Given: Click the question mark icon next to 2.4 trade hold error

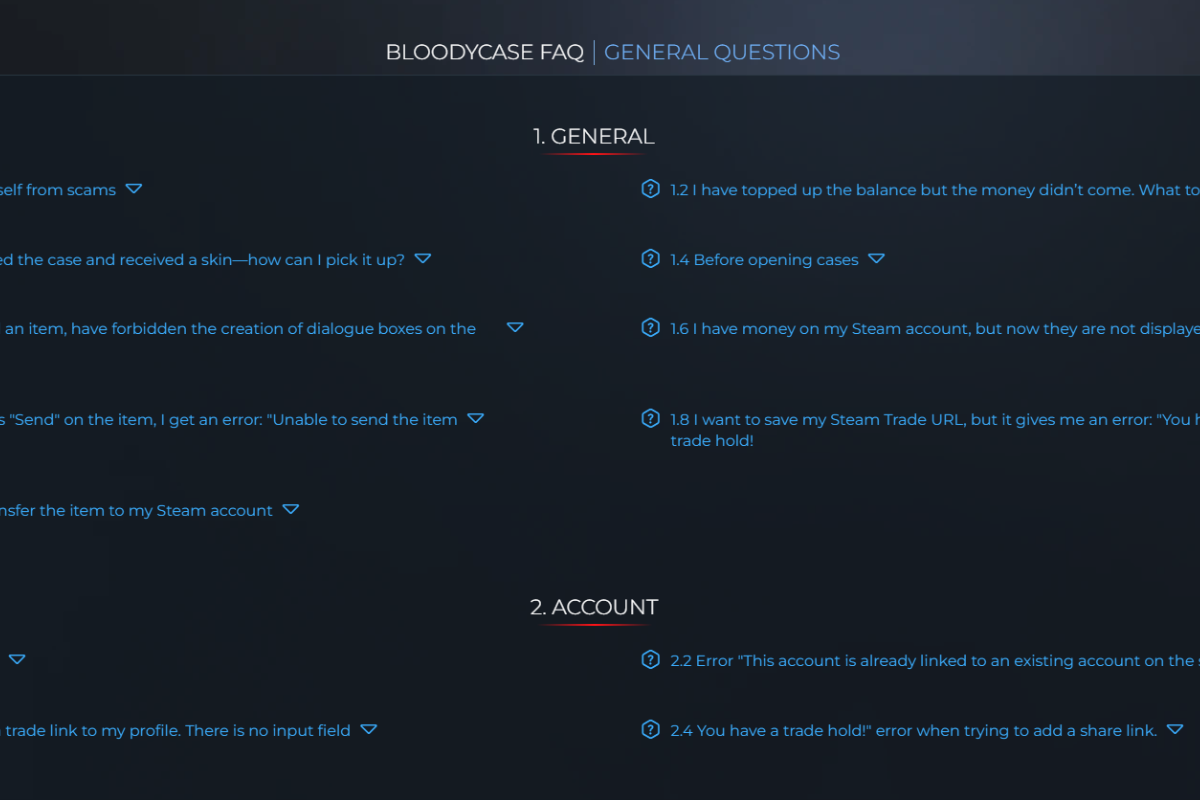Looking at the screenshot, I should tap(650, 730).
